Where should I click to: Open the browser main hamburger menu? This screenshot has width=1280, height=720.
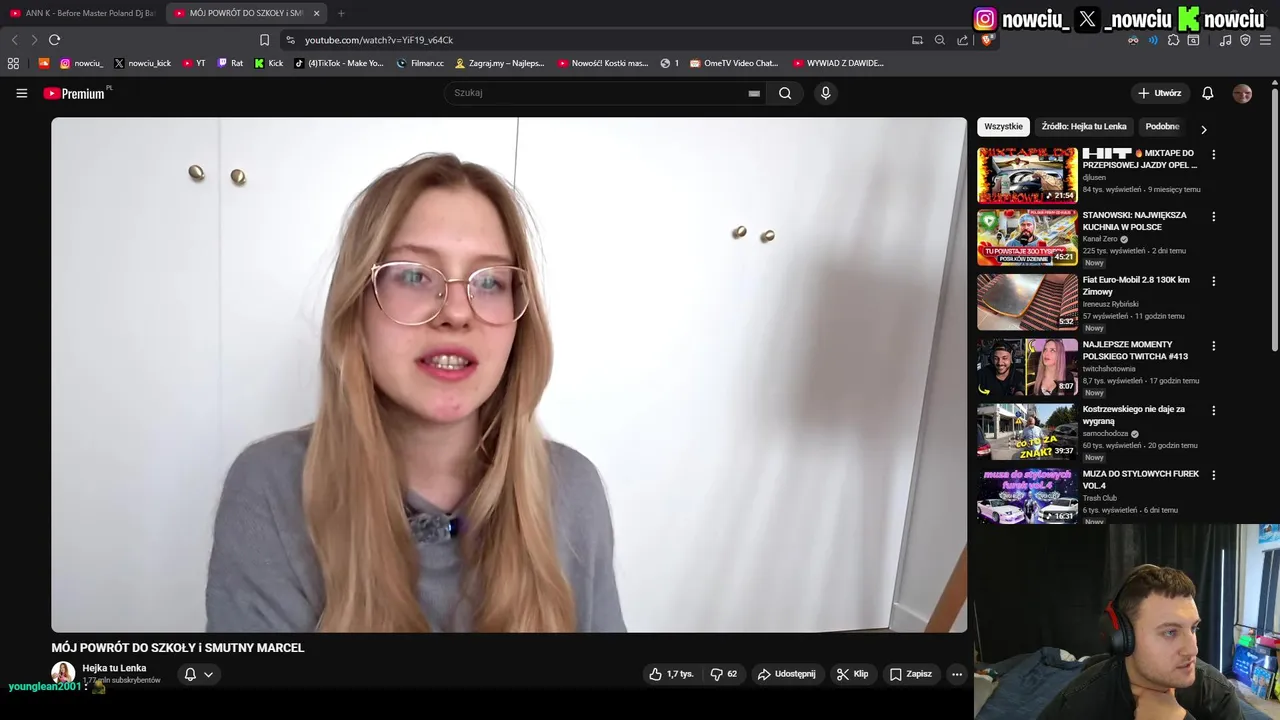tap(1265, 40)
